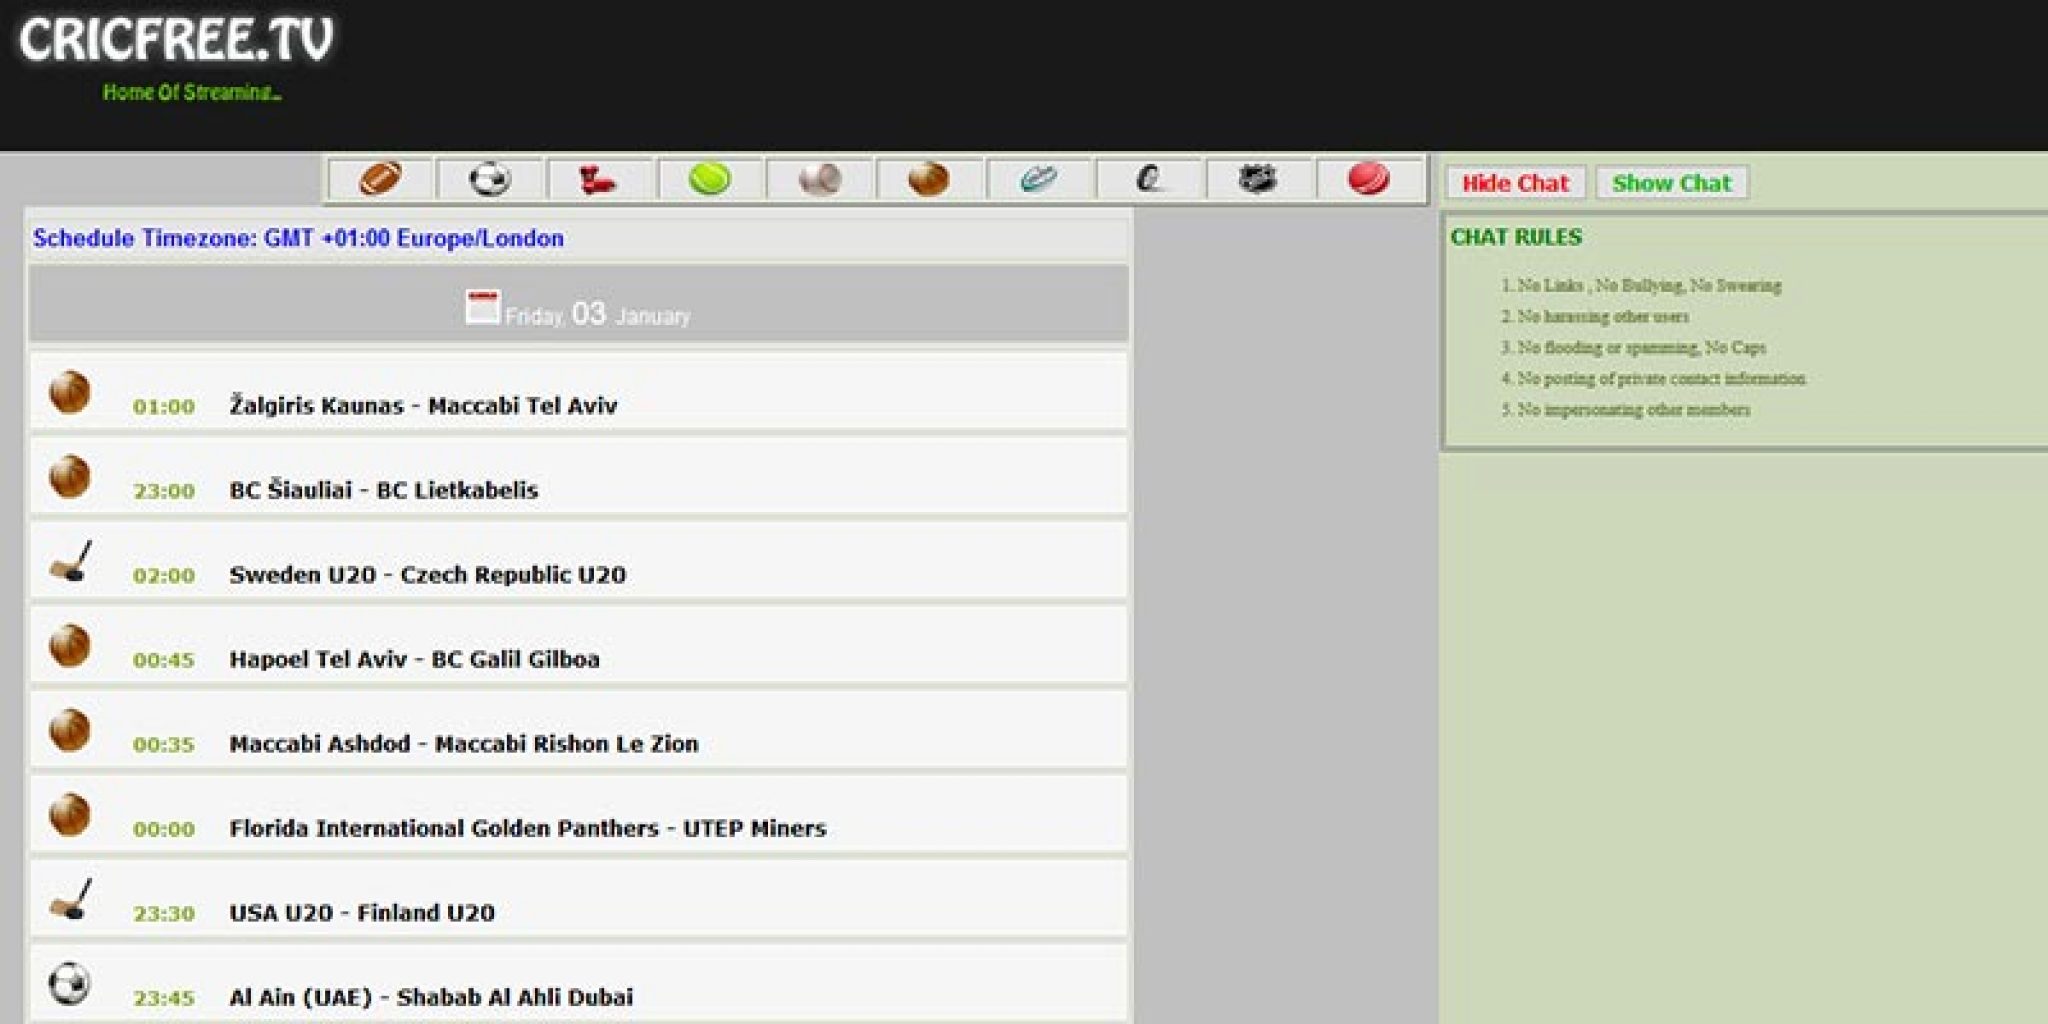Screen dimensions: 2048x1024
Task: Click the calendar icon beside Friday 03 January
Action: tap(482, 307)
